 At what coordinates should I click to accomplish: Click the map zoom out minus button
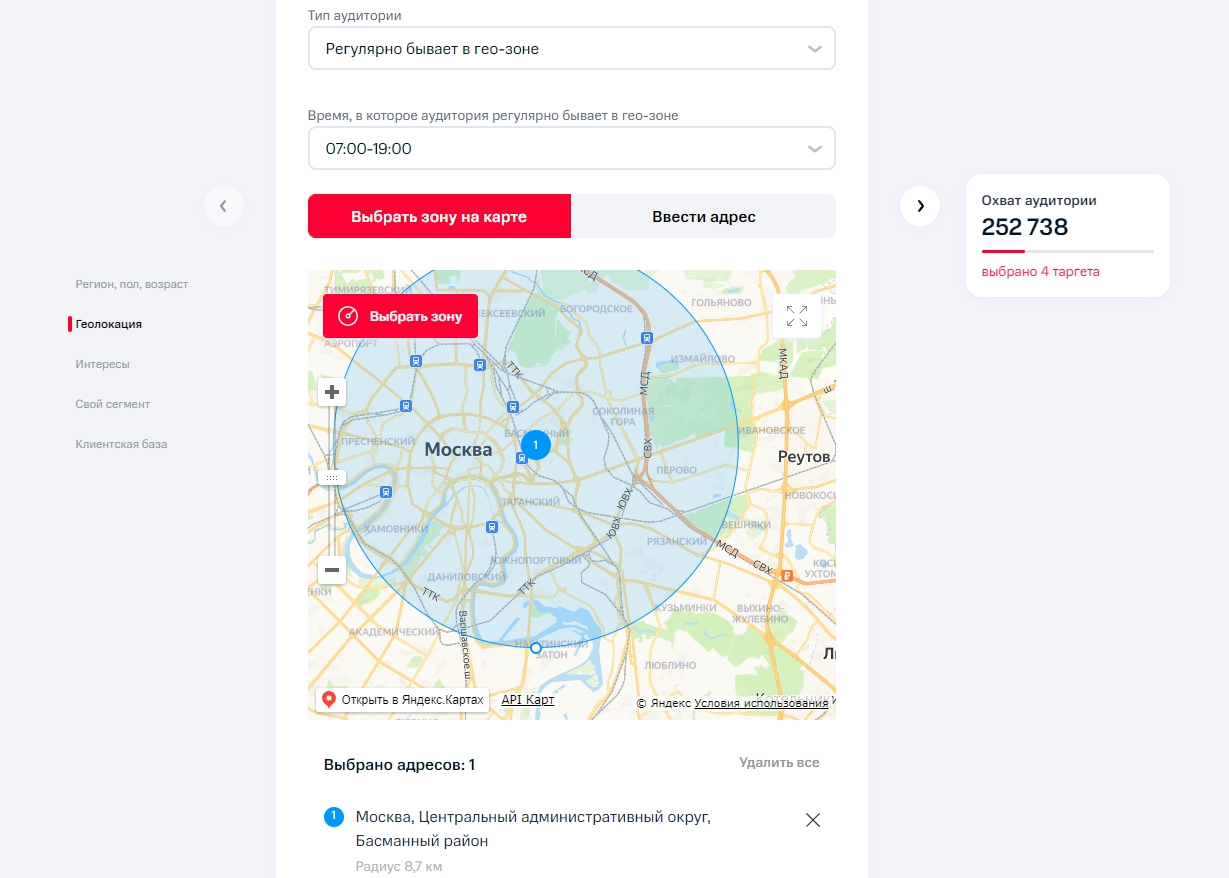pyautogui.click(x=332, y=570)
